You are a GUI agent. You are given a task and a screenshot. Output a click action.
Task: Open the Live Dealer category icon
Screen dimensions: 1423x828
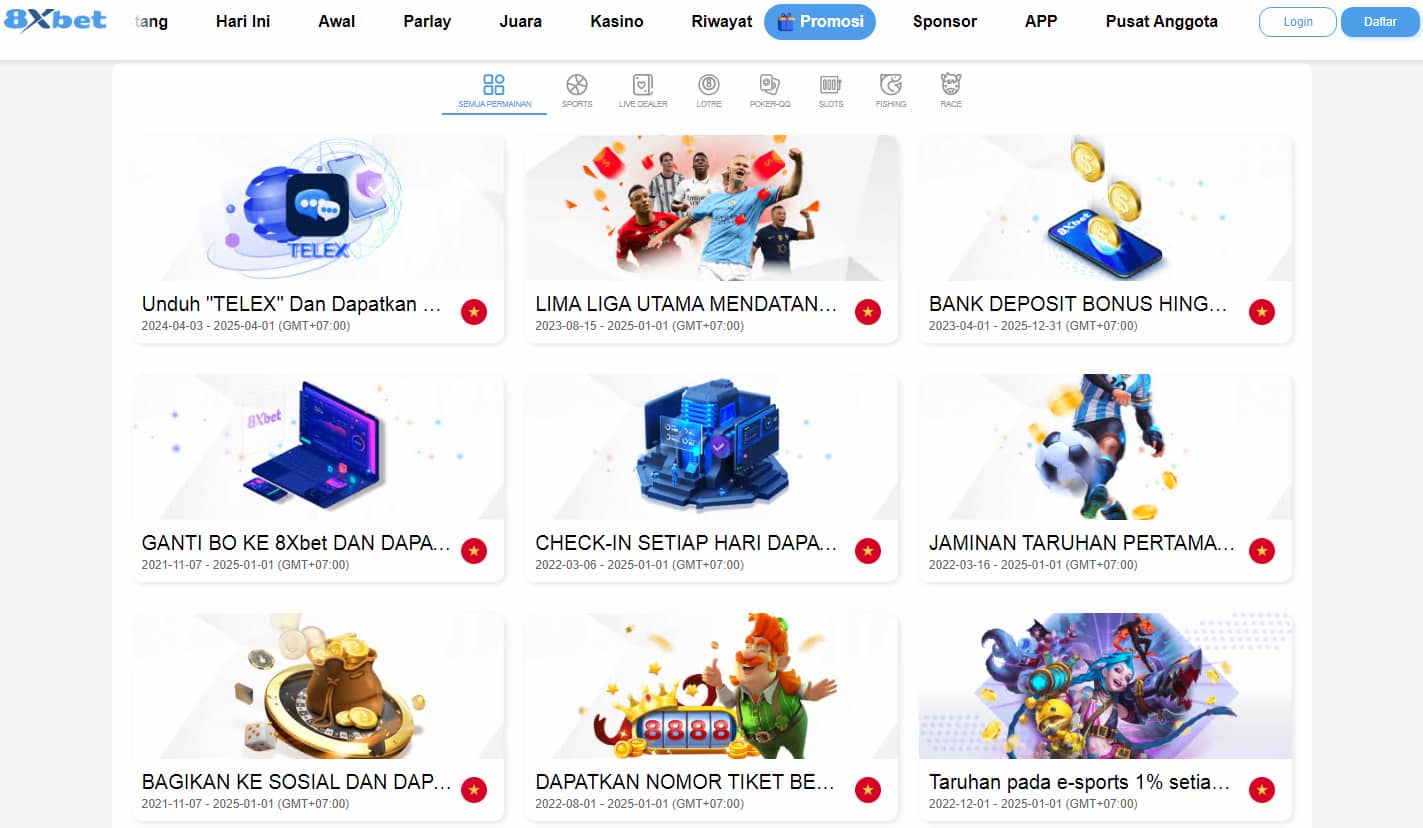(643, 85)
